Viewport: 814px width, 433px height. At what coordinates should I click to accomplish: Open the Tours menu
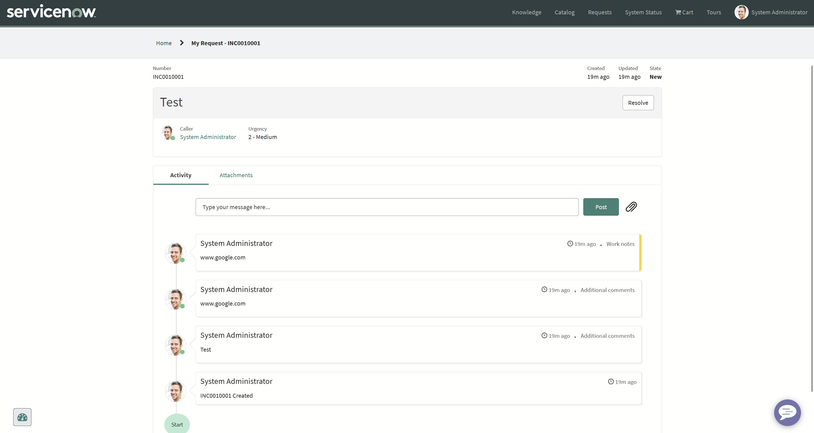coord(713,12)
